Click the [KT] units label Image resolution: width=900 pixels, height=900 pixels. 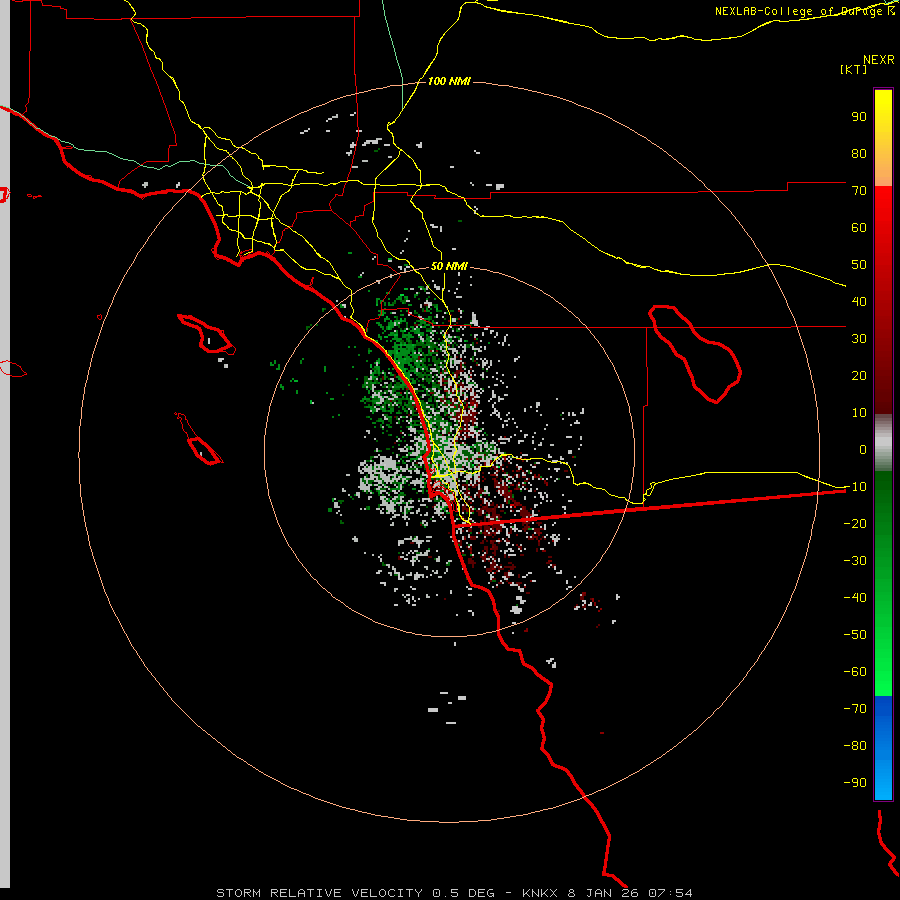pyautogui.click(x=854, y=69)
